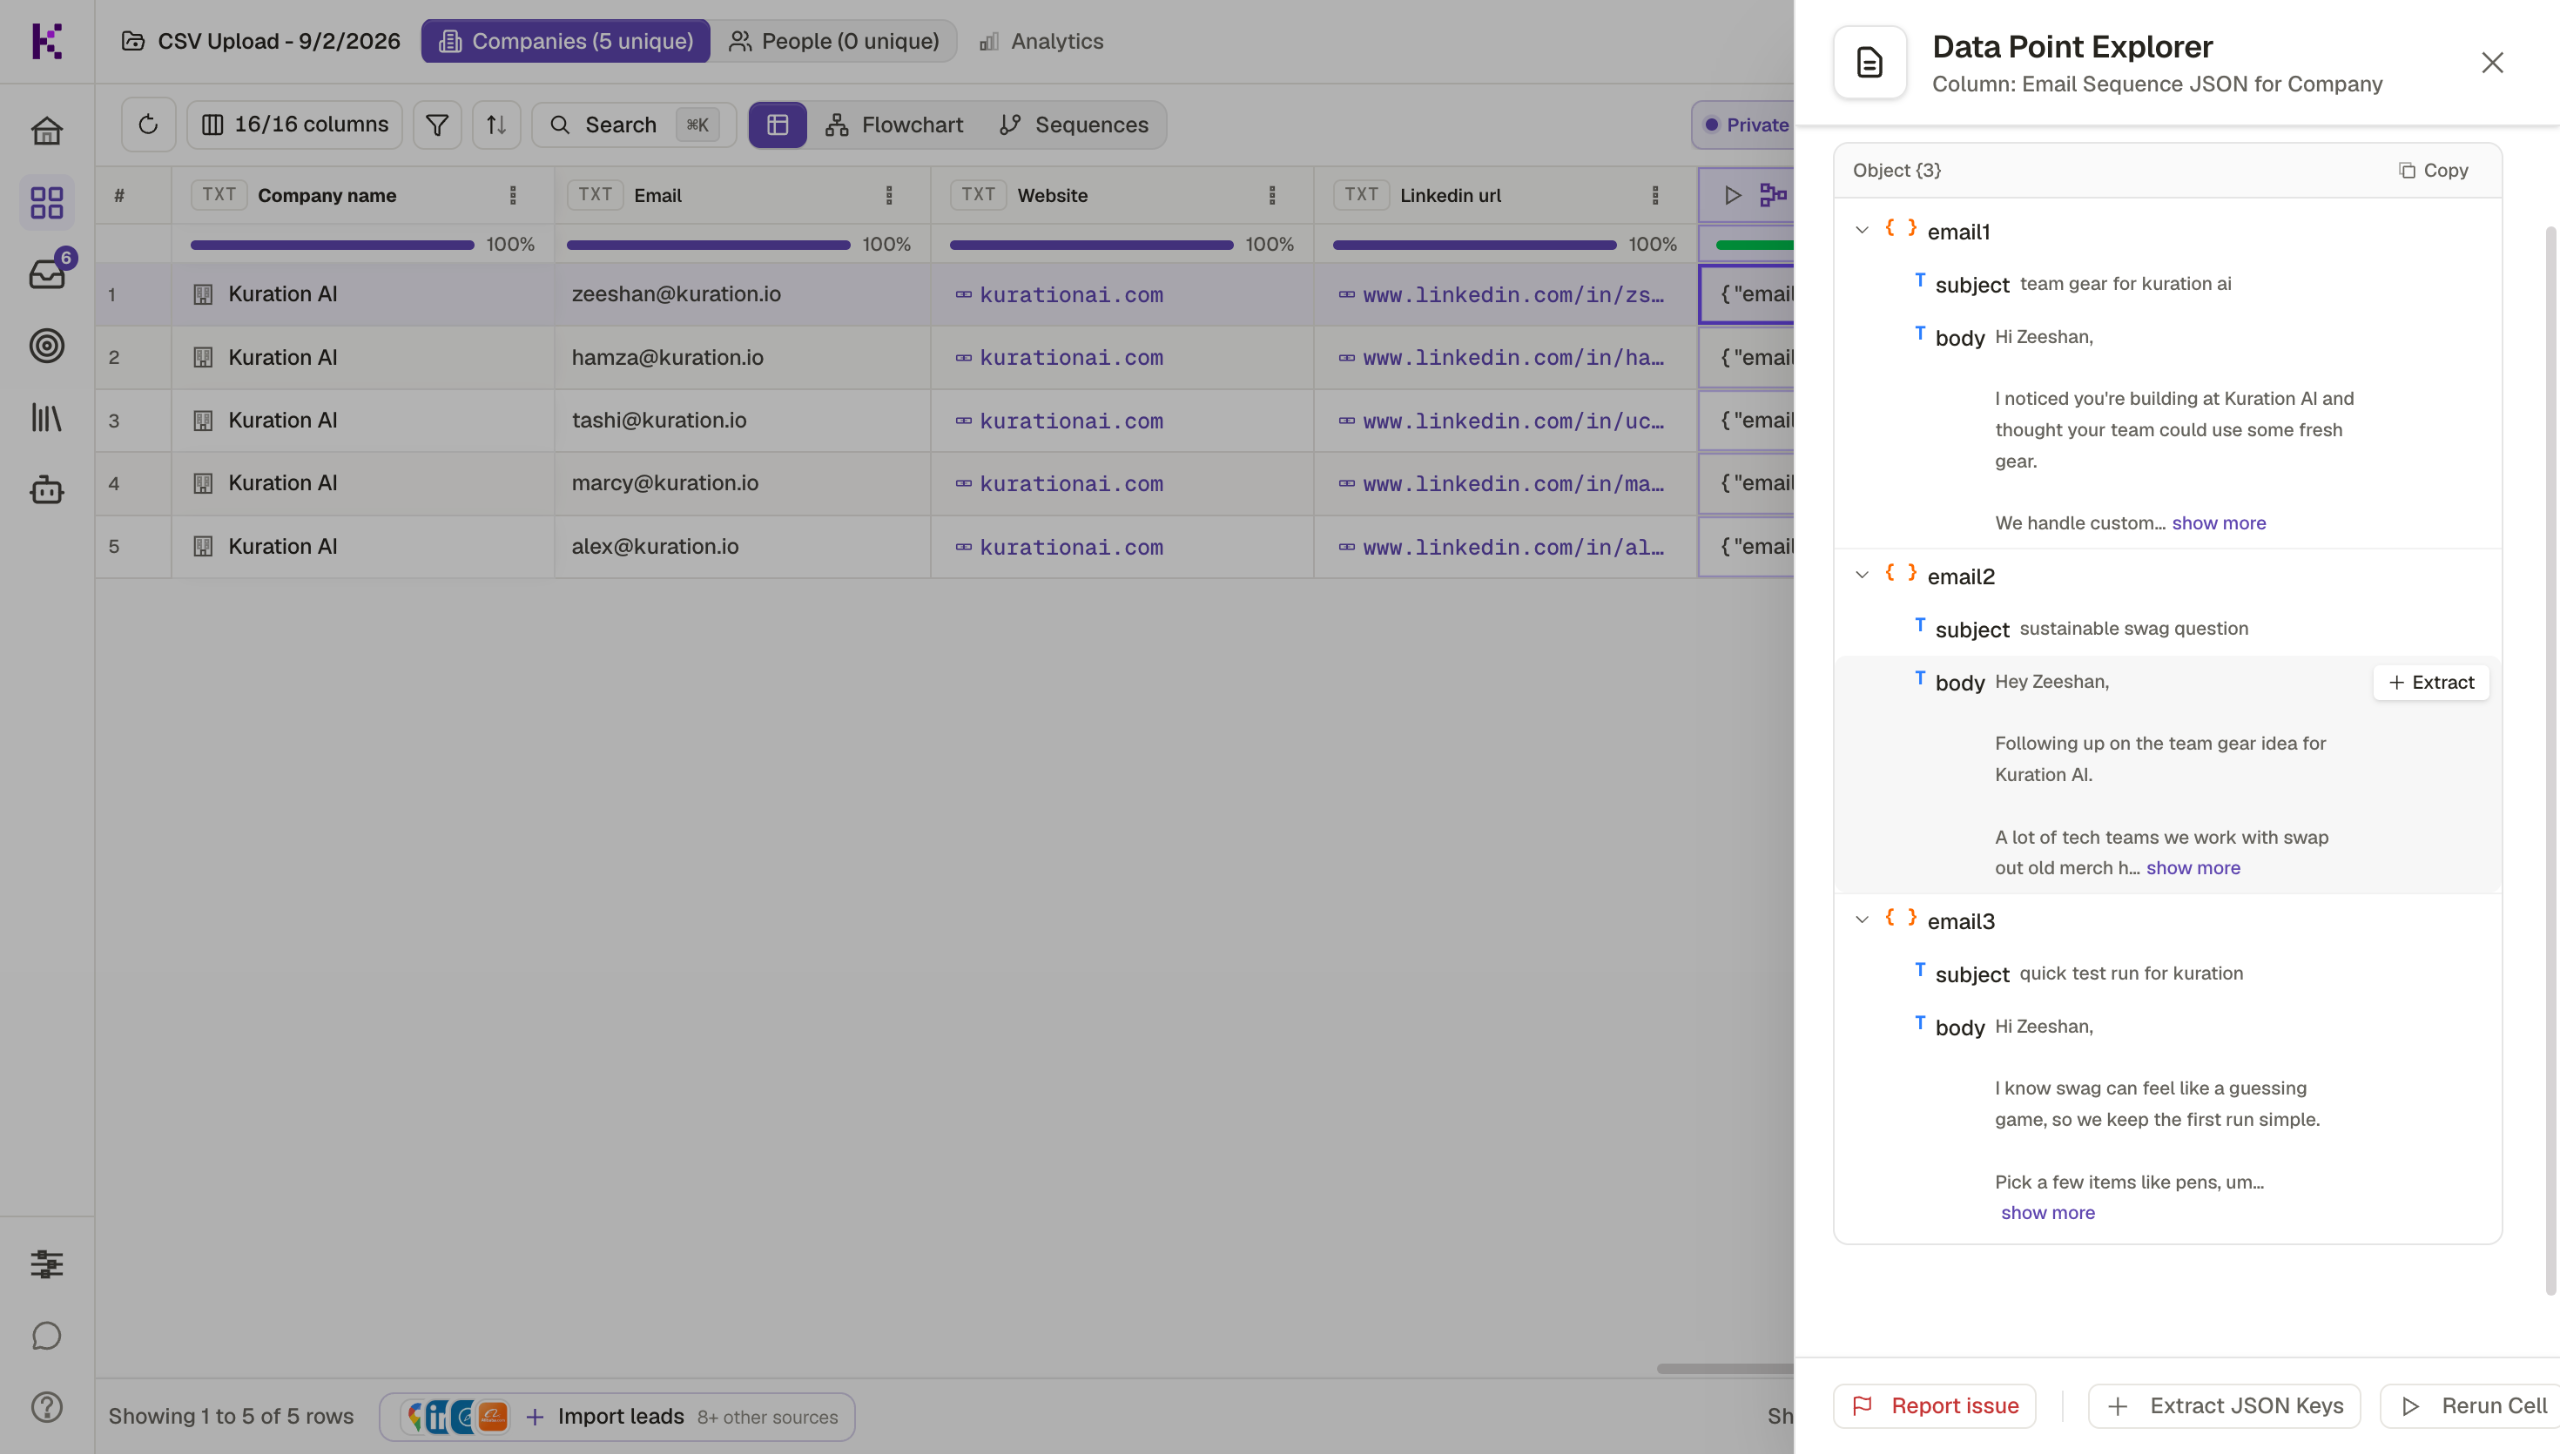Screen dimensions: 2560x1454
Task: Select the email cell tashi@kuration.io
Action: pyautogui.click(x=743, y=420)
